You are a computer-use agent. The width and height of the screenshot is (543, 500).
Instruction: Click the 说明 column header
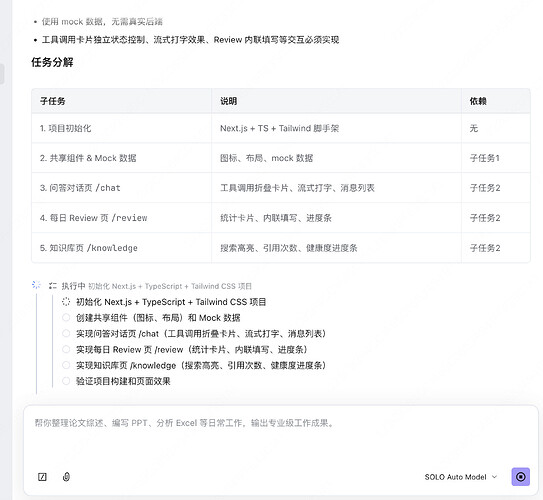coord(229,101)
